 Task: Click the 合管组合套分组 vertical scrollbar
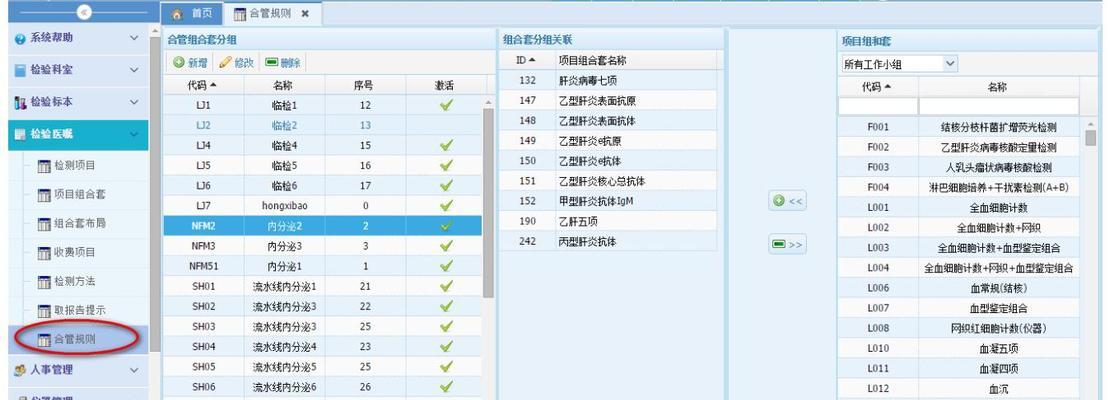tap(488, 202)
